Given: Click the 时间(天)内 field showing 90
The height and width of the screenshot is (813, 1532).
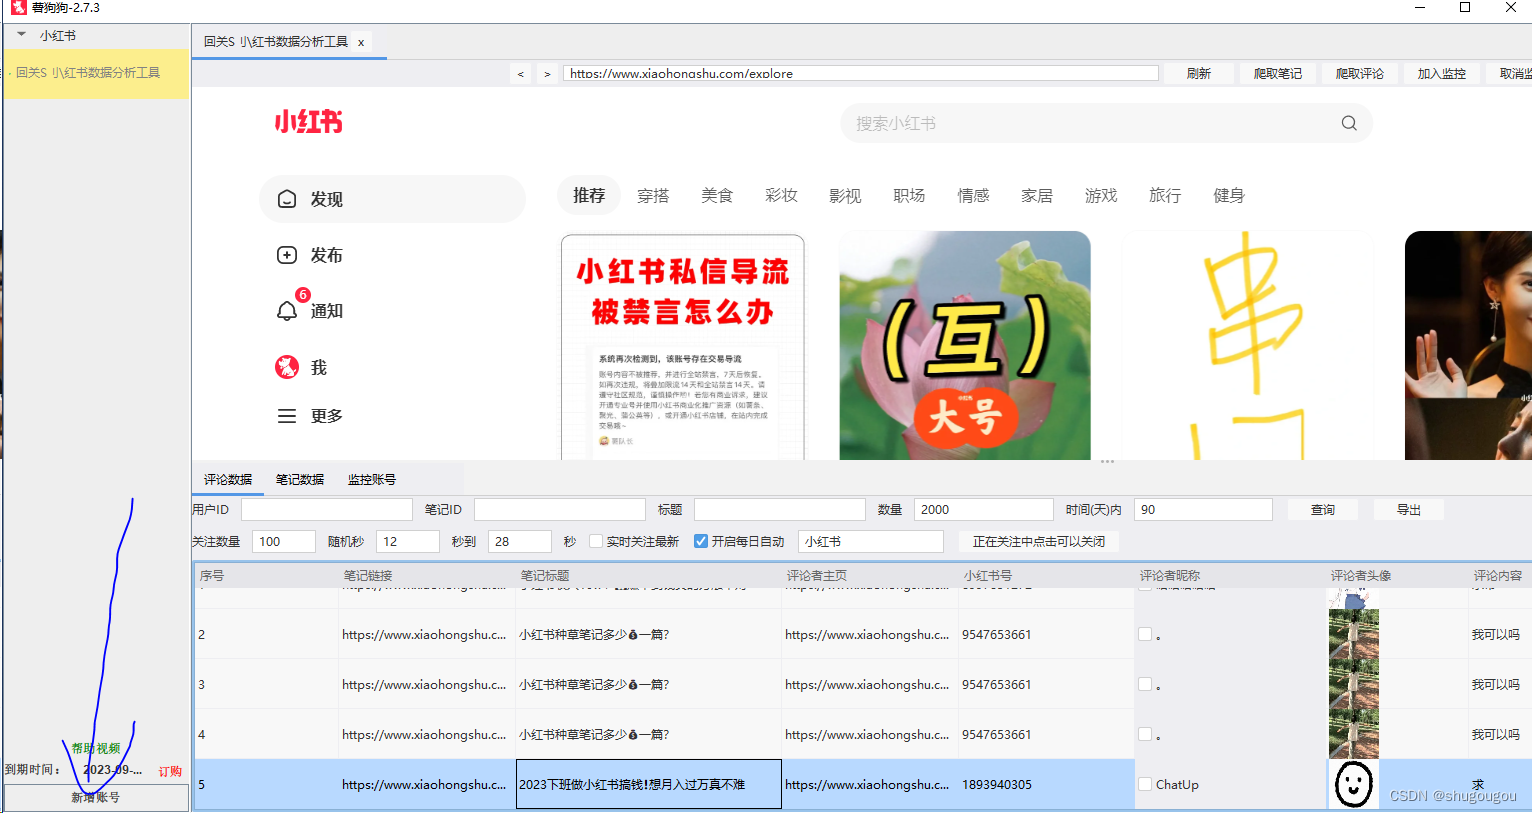Looking at the screenshot, I should tap(1204, 510).
